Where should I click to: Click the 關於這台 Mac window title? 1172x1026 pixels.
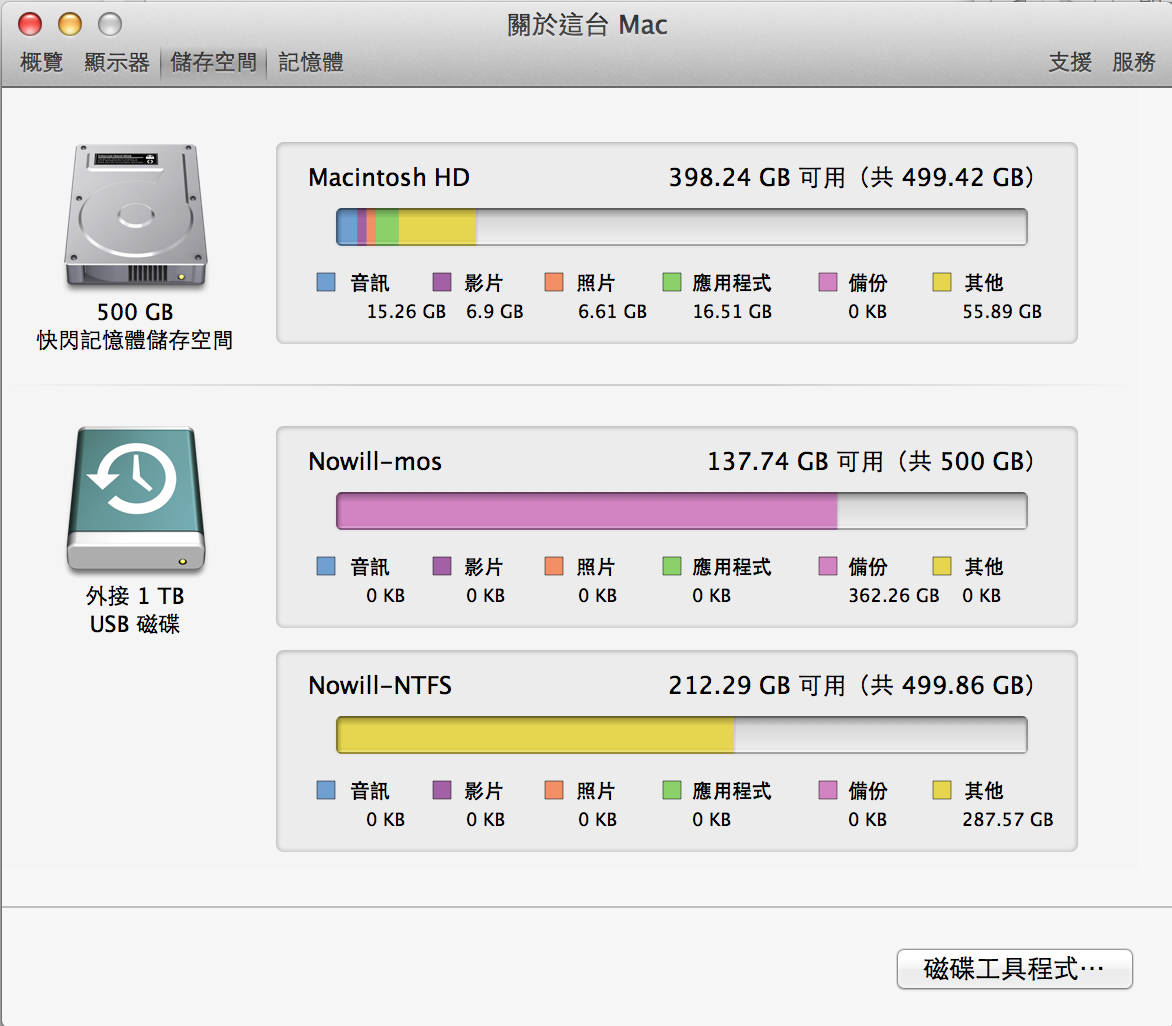click(587, 25)
